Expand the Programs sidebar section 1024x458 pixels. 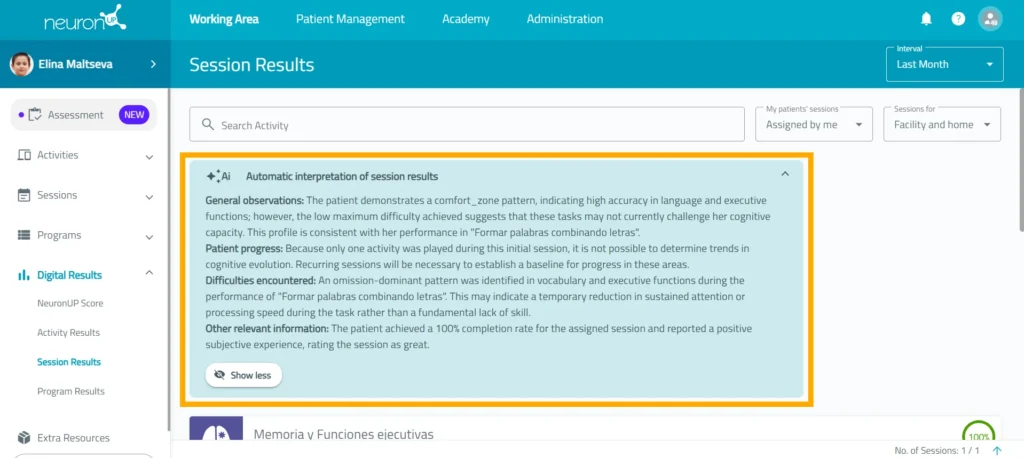point(149,237)
